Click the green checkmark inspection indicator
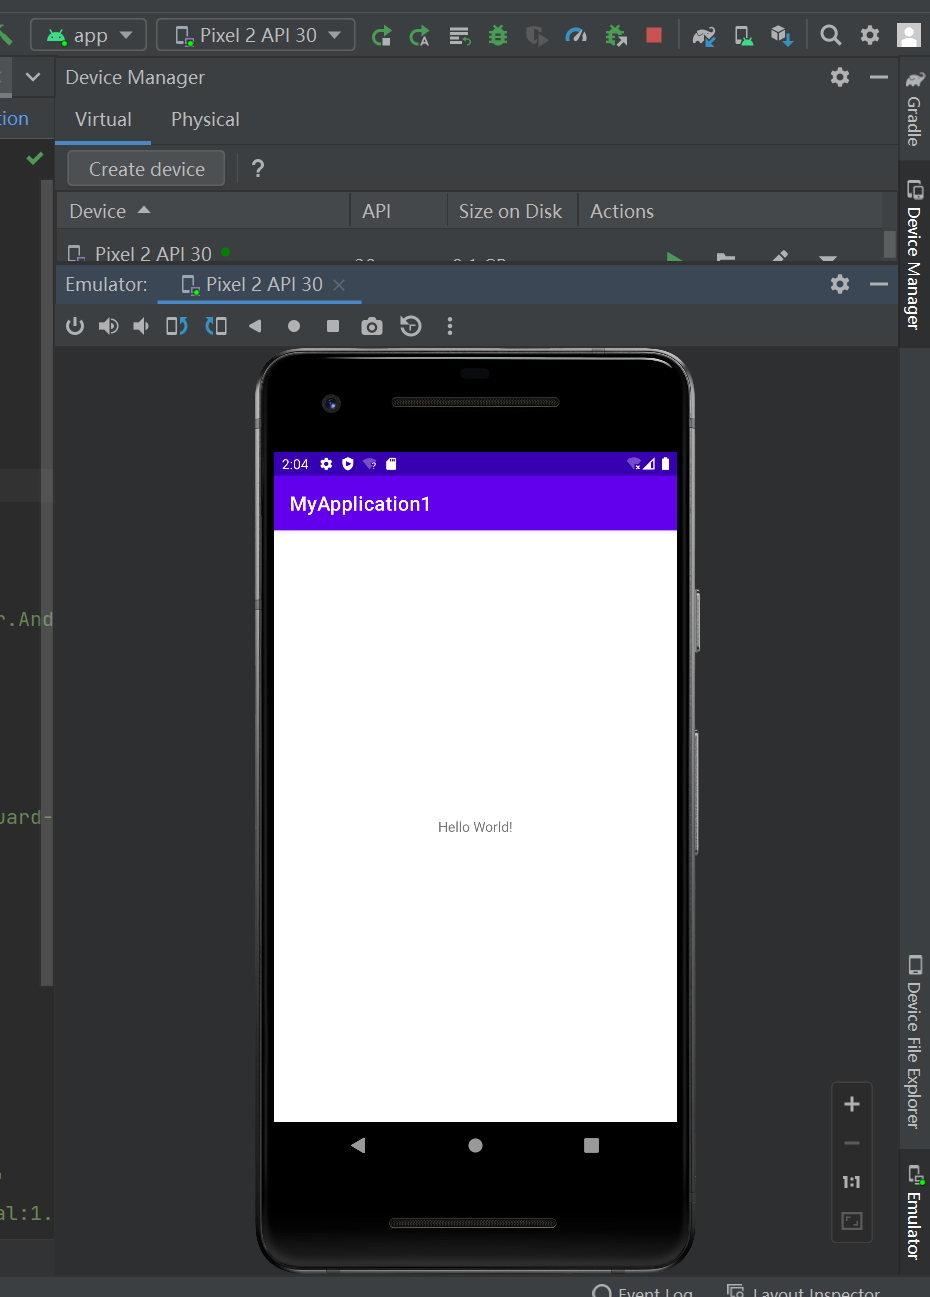The height and width of the screenshot is (1297, 930). point(35,158)
